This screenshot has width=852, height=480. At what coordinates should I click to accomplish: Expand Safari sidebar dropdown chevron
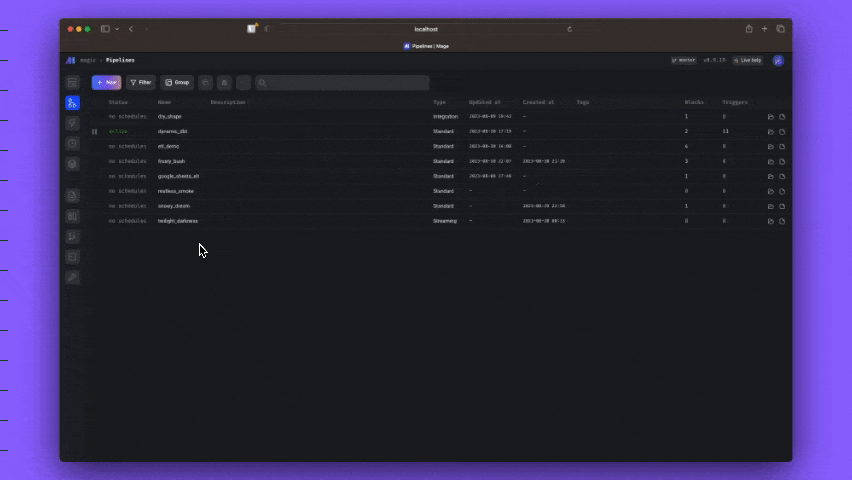point(117,29)
